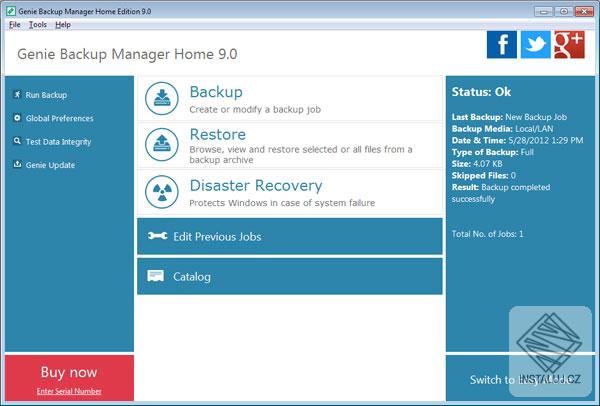Click the Status: Ok heading
The height and width of the screenshot is (406, 600).
point(481,92)
